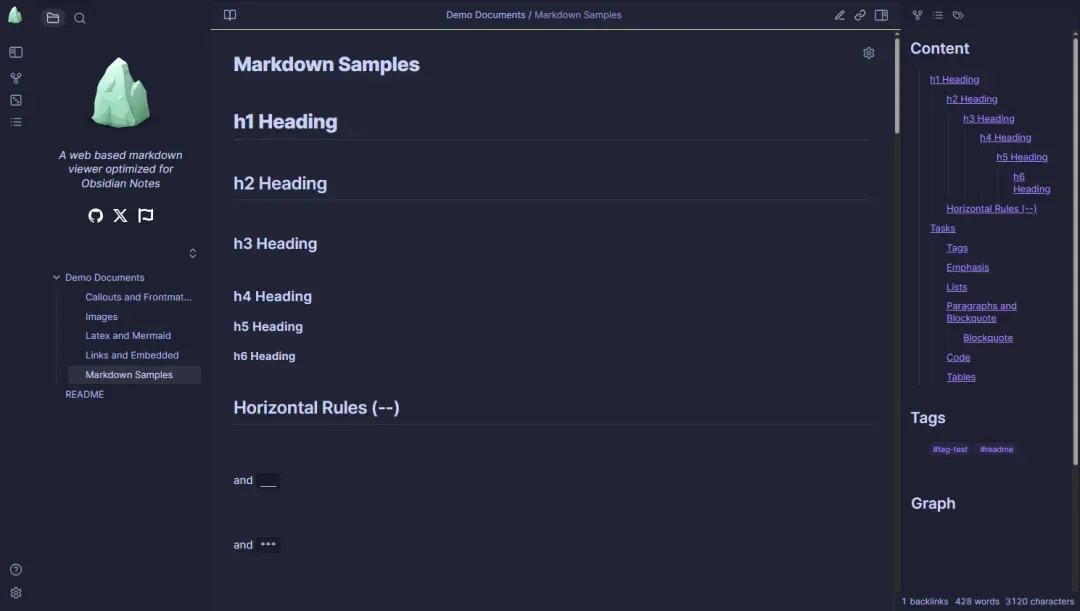Collapse or expand all folders arrows
Viewport: 1080px width, 611px height.
[193, 253]
